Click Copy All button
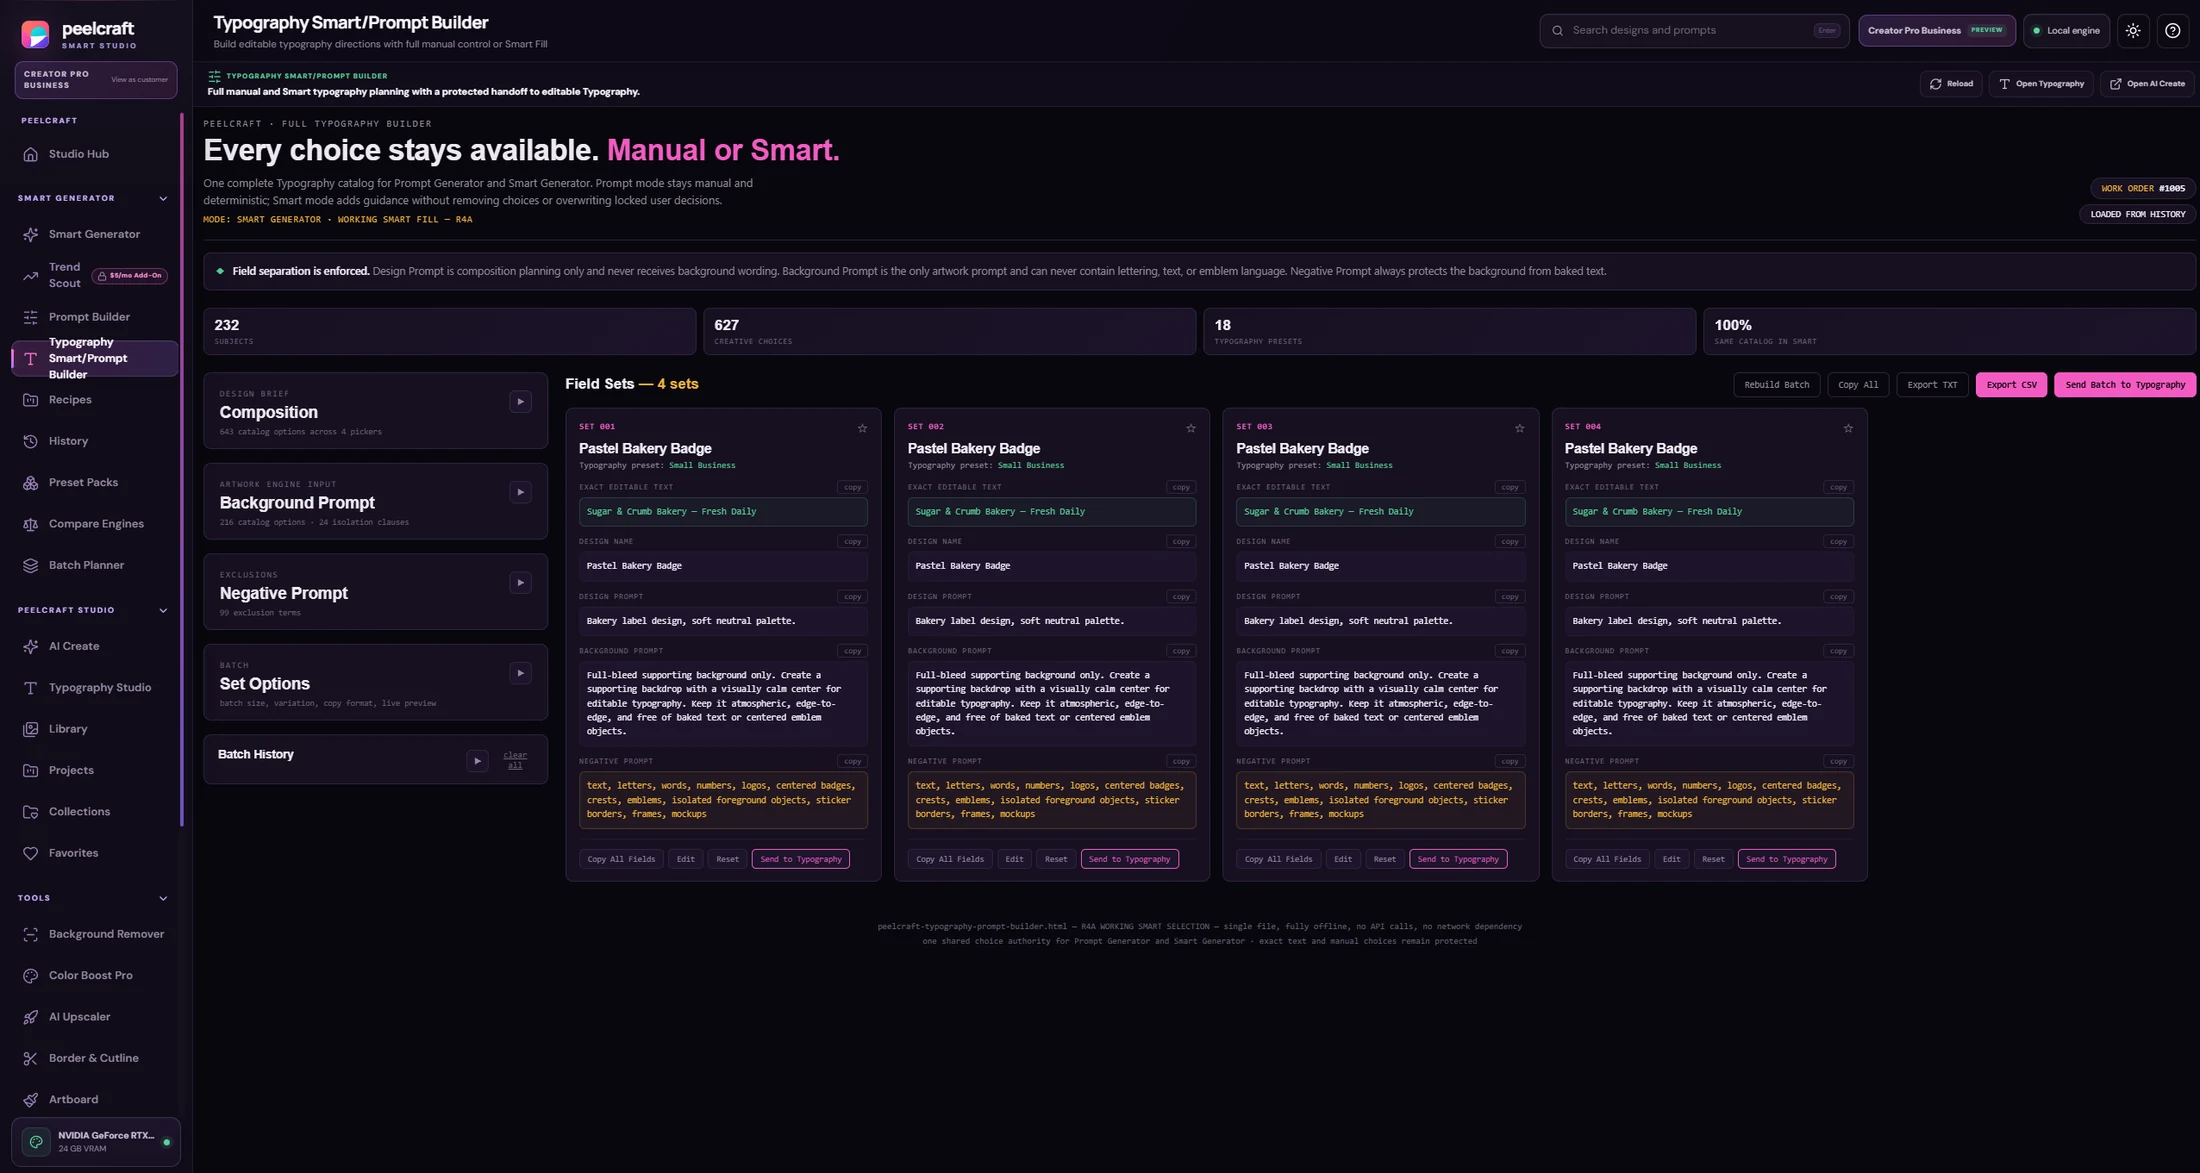The width and height of the screenshot is (2200, 1173). (x=1858, y=385)
